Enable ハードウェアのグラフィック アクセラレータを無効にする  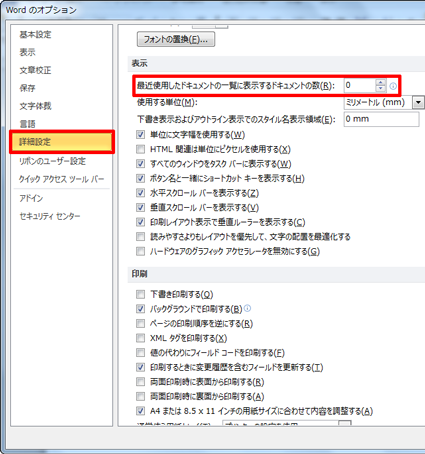click(x=140, y=251)
